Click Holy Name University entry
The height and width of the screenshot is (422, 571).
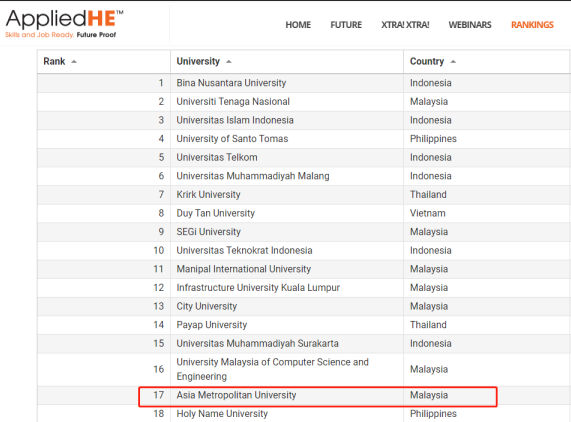pos(222,414)
